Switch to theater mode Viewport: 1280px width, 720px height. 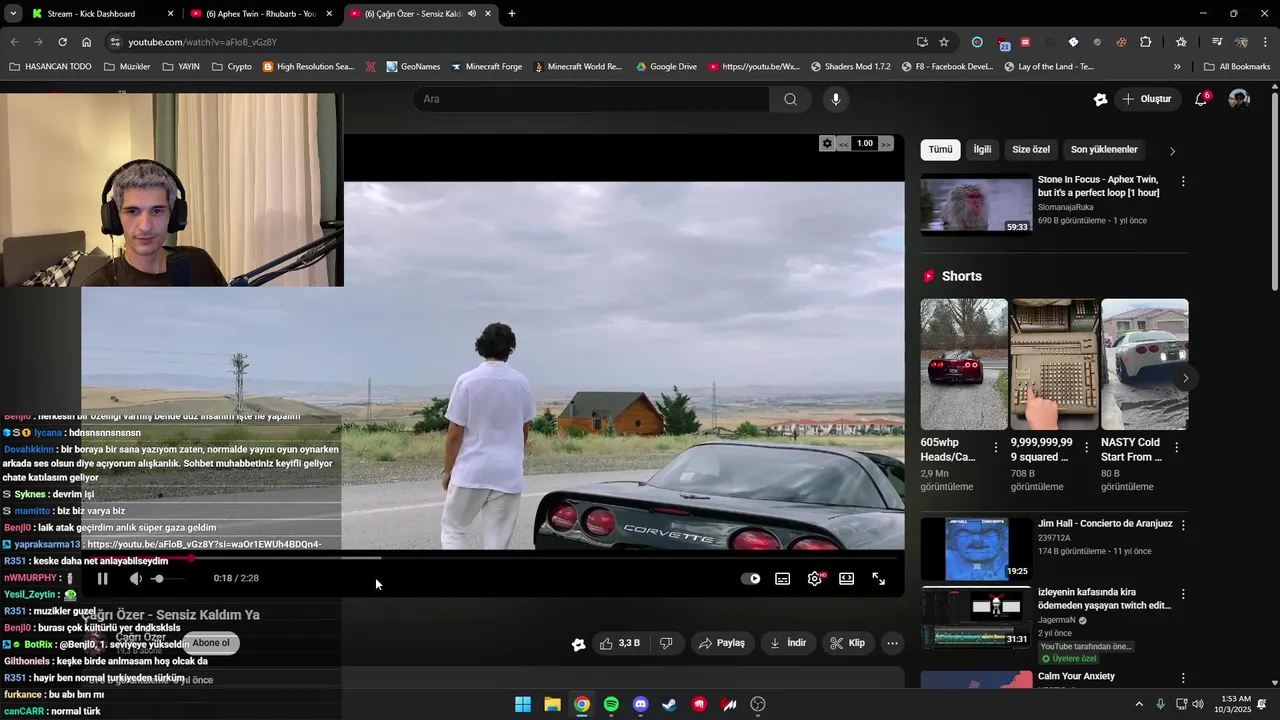[x=847, y=579]
